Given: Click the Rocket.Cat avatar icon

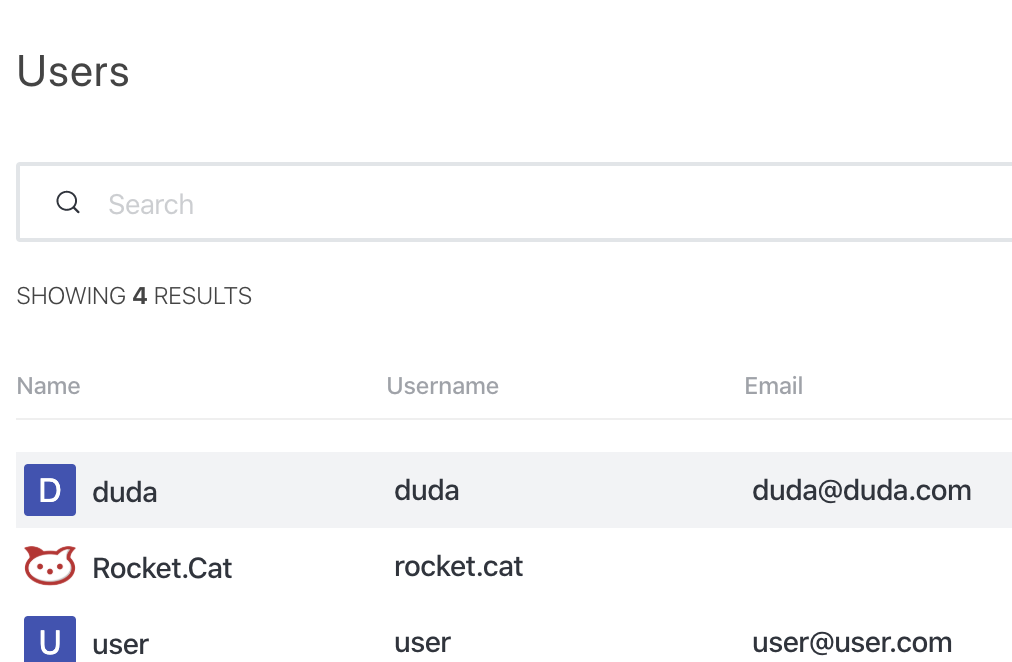Looking at the screenshot, I should tap(50, 566).
